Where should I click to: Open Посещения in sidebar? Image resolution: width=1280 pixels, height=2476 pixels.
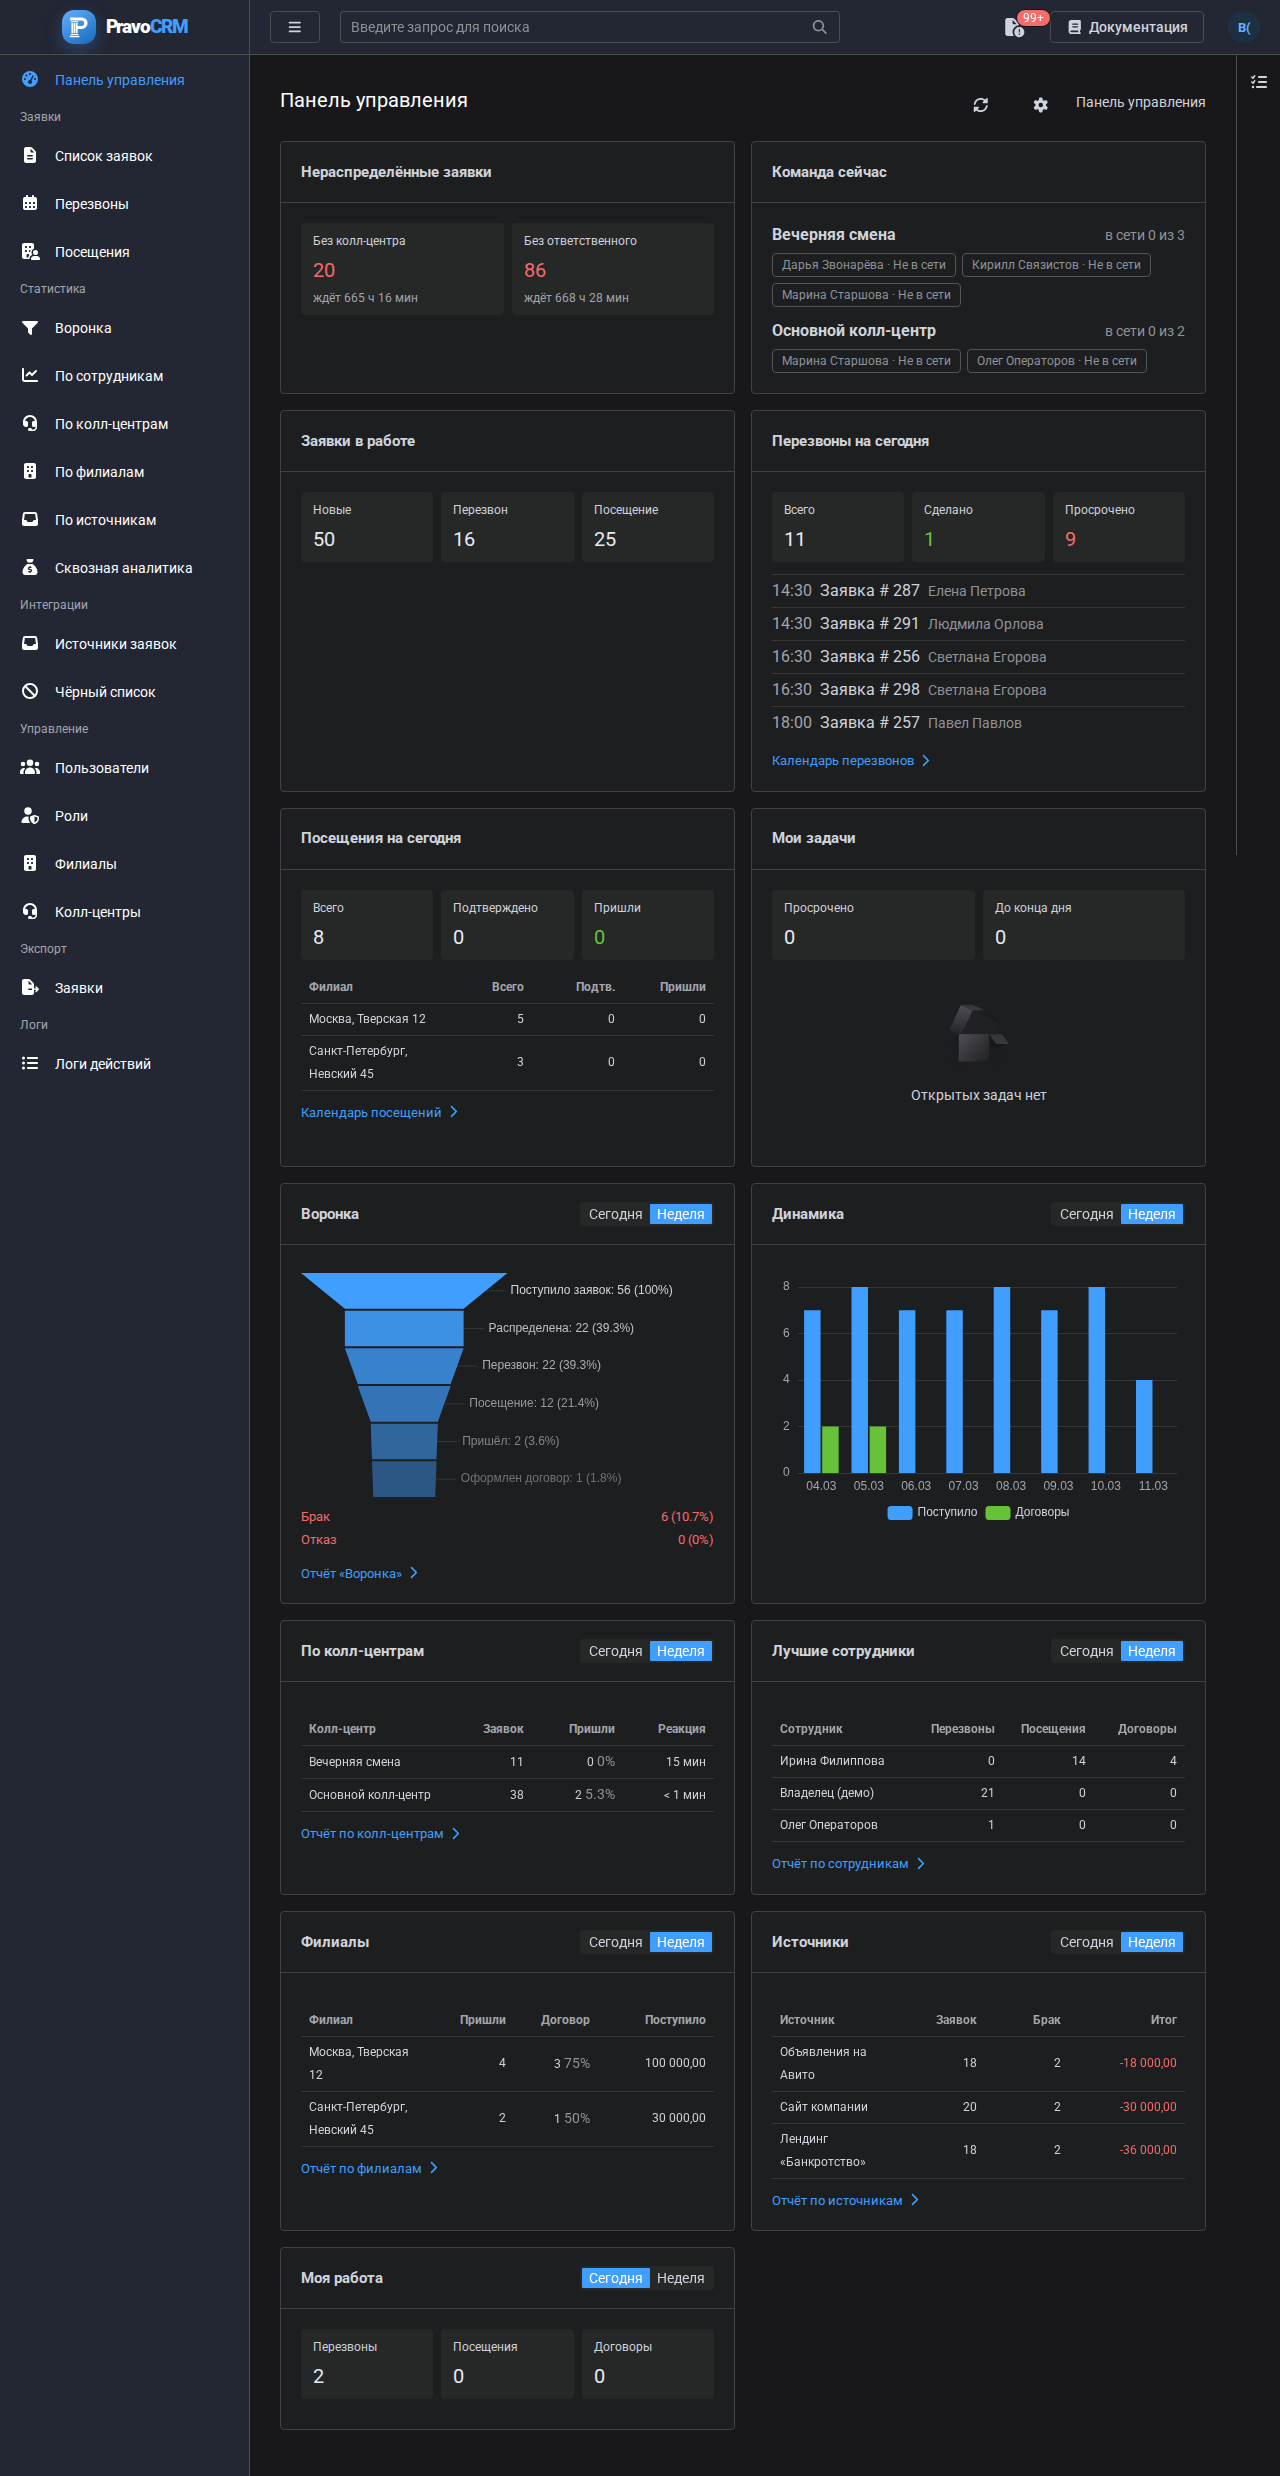[124, 252]
